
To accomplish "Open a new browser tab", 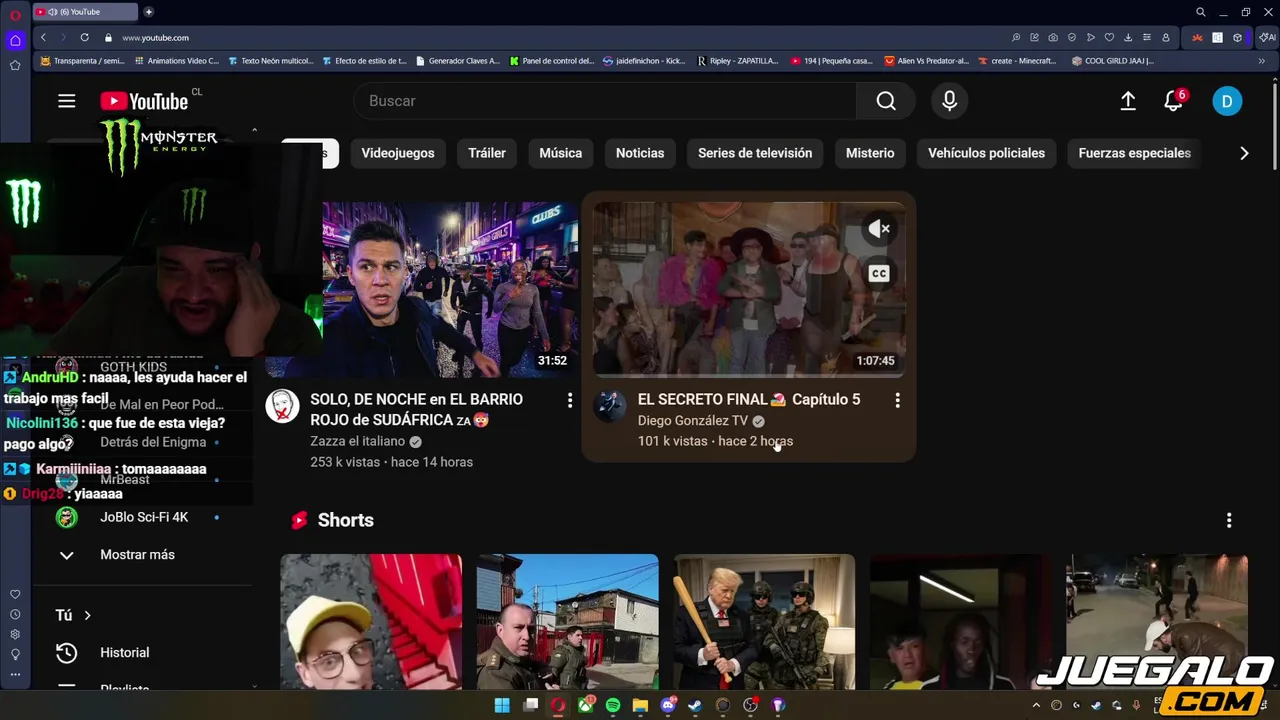I will 148,12.
